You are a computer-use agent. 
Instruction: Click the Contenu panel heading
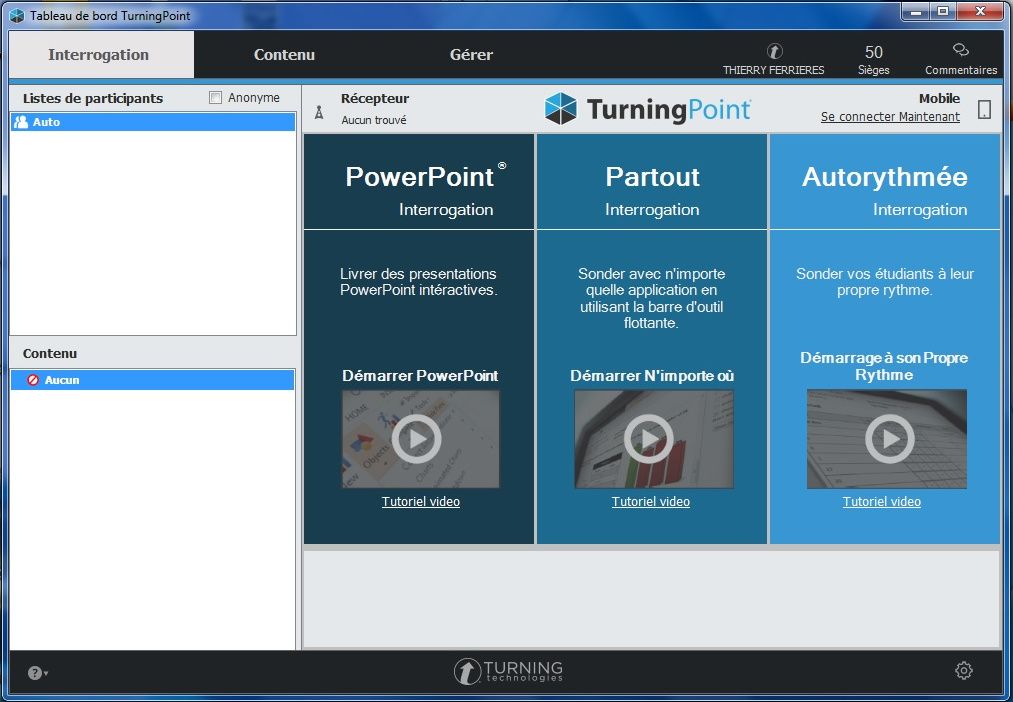pyautogui.click(x=50, y=353)
